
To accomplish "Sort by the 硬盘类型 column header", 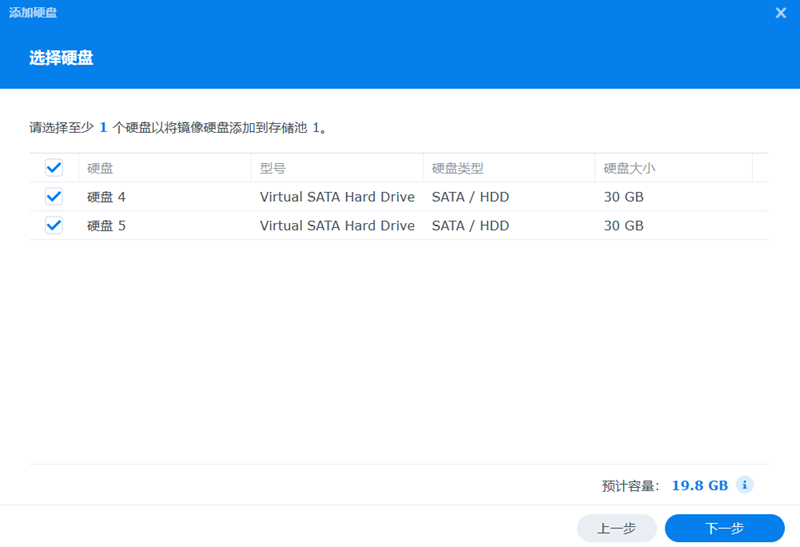I will (509, 168).
